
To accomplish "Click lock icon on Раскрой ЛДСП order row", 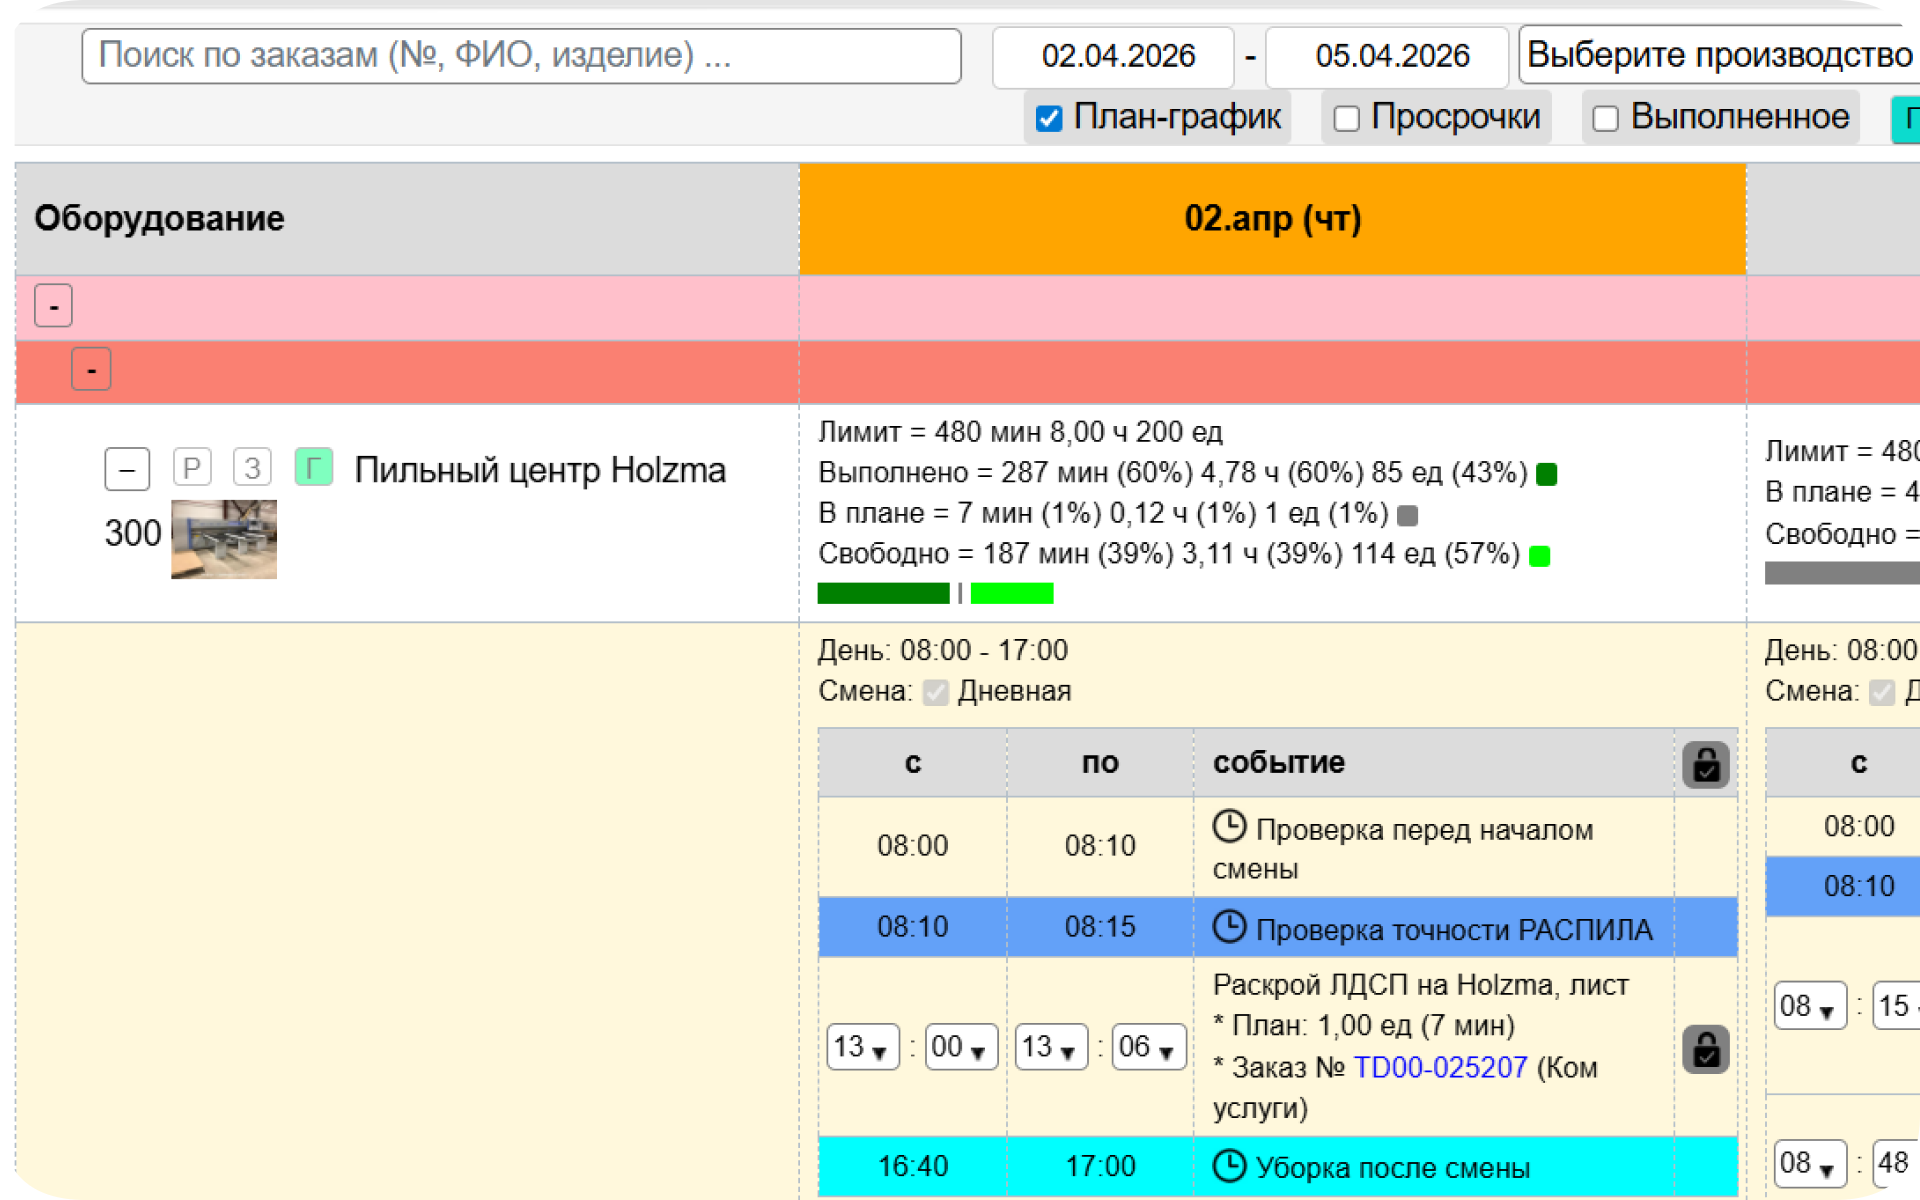I will point(1705,1049).
